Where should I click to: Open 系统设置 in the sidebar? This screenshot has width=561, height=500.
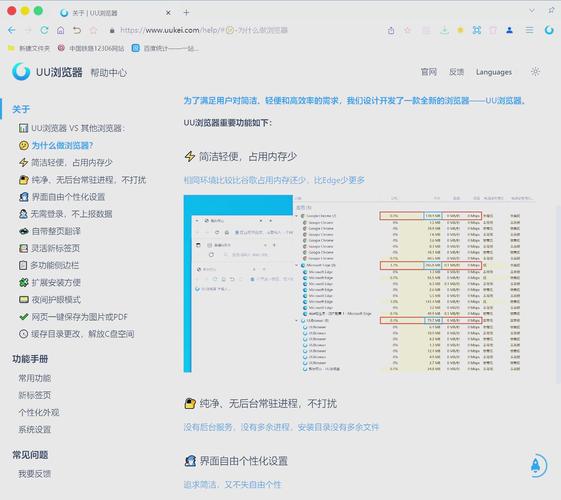35,430
